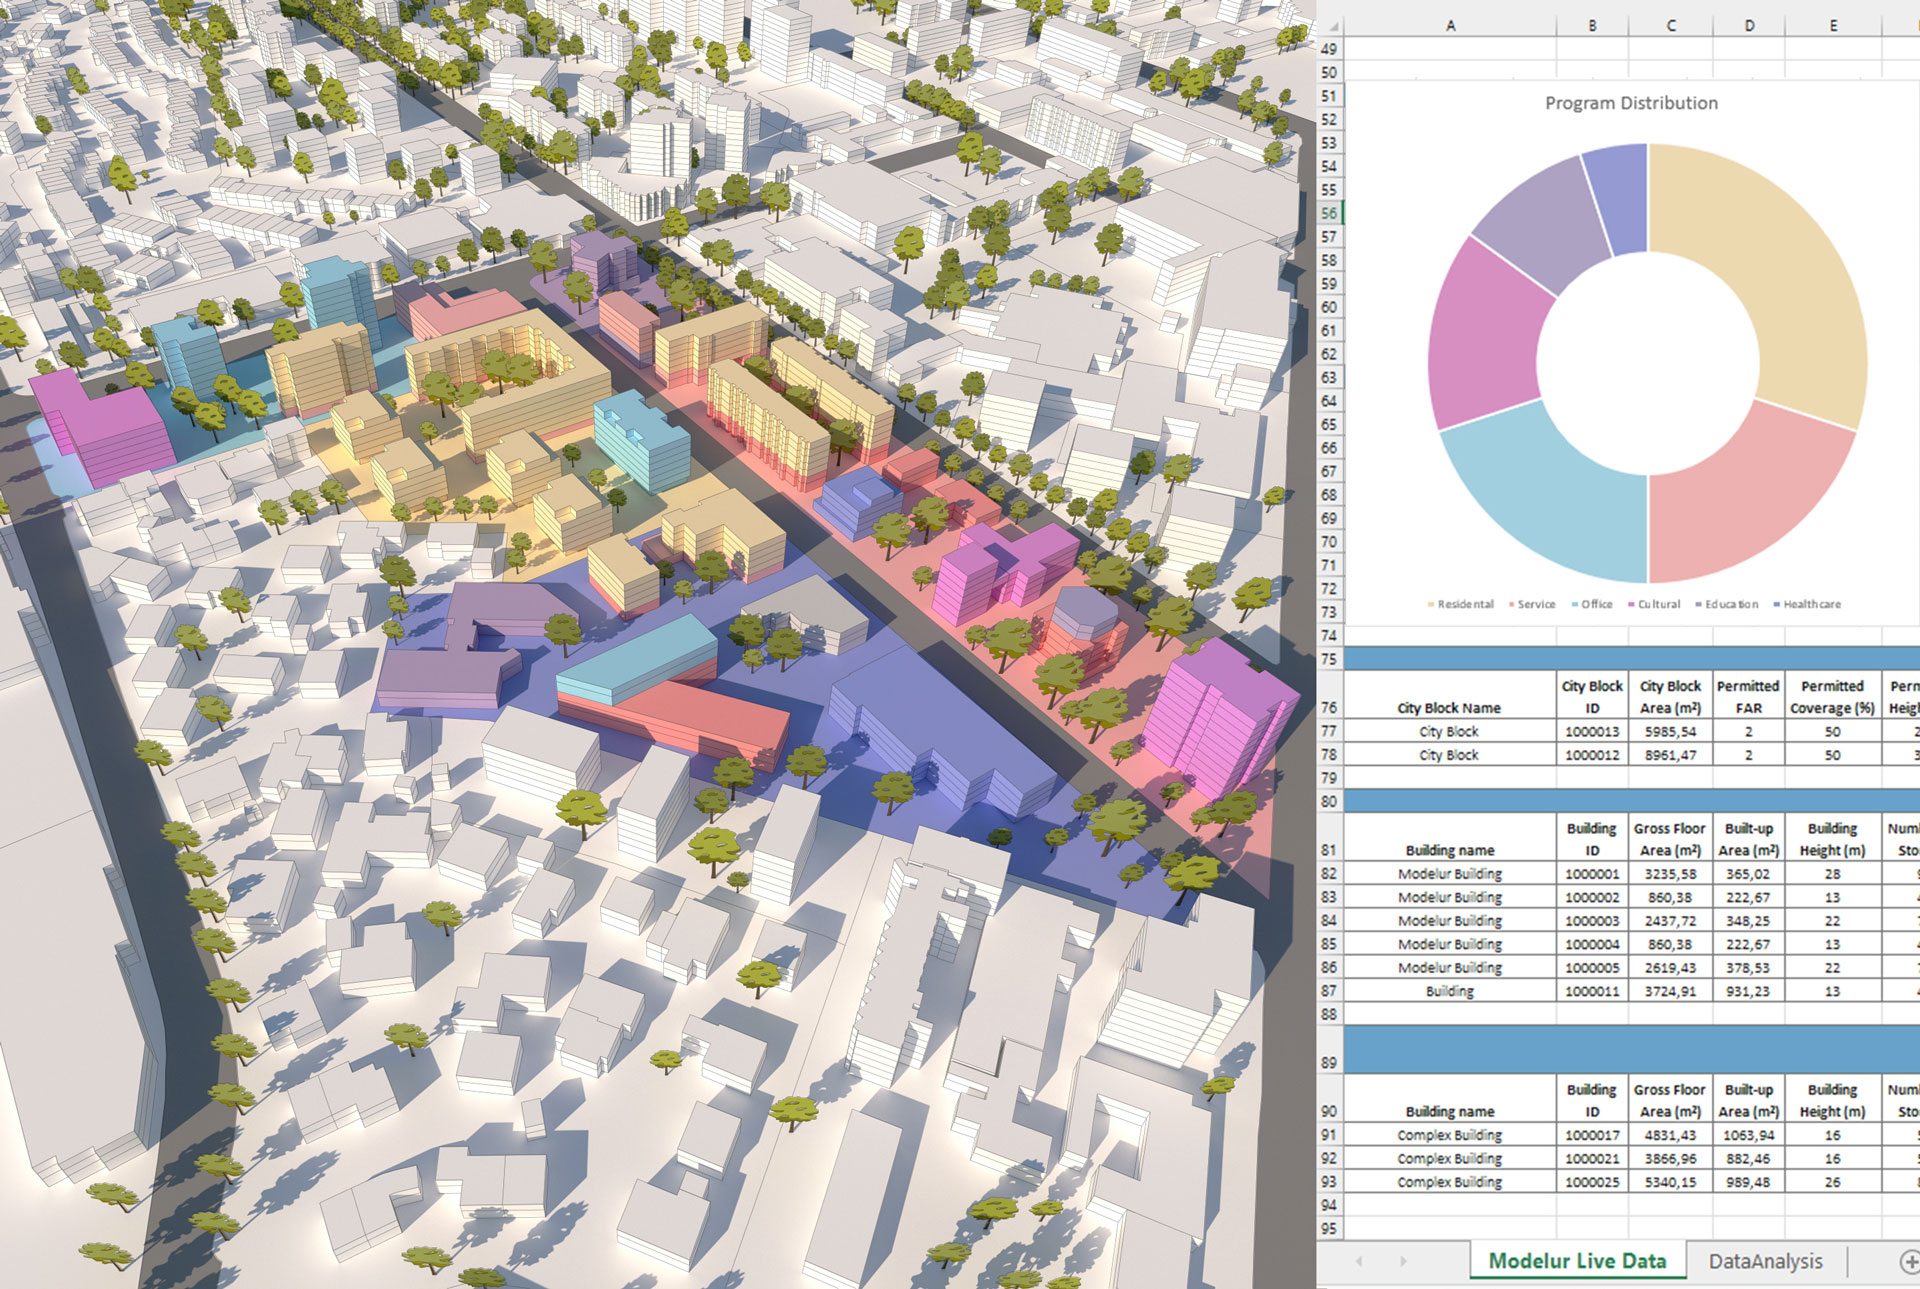Select the Building row in row 87
1920x1289 pixels.
pos(1449,991)
